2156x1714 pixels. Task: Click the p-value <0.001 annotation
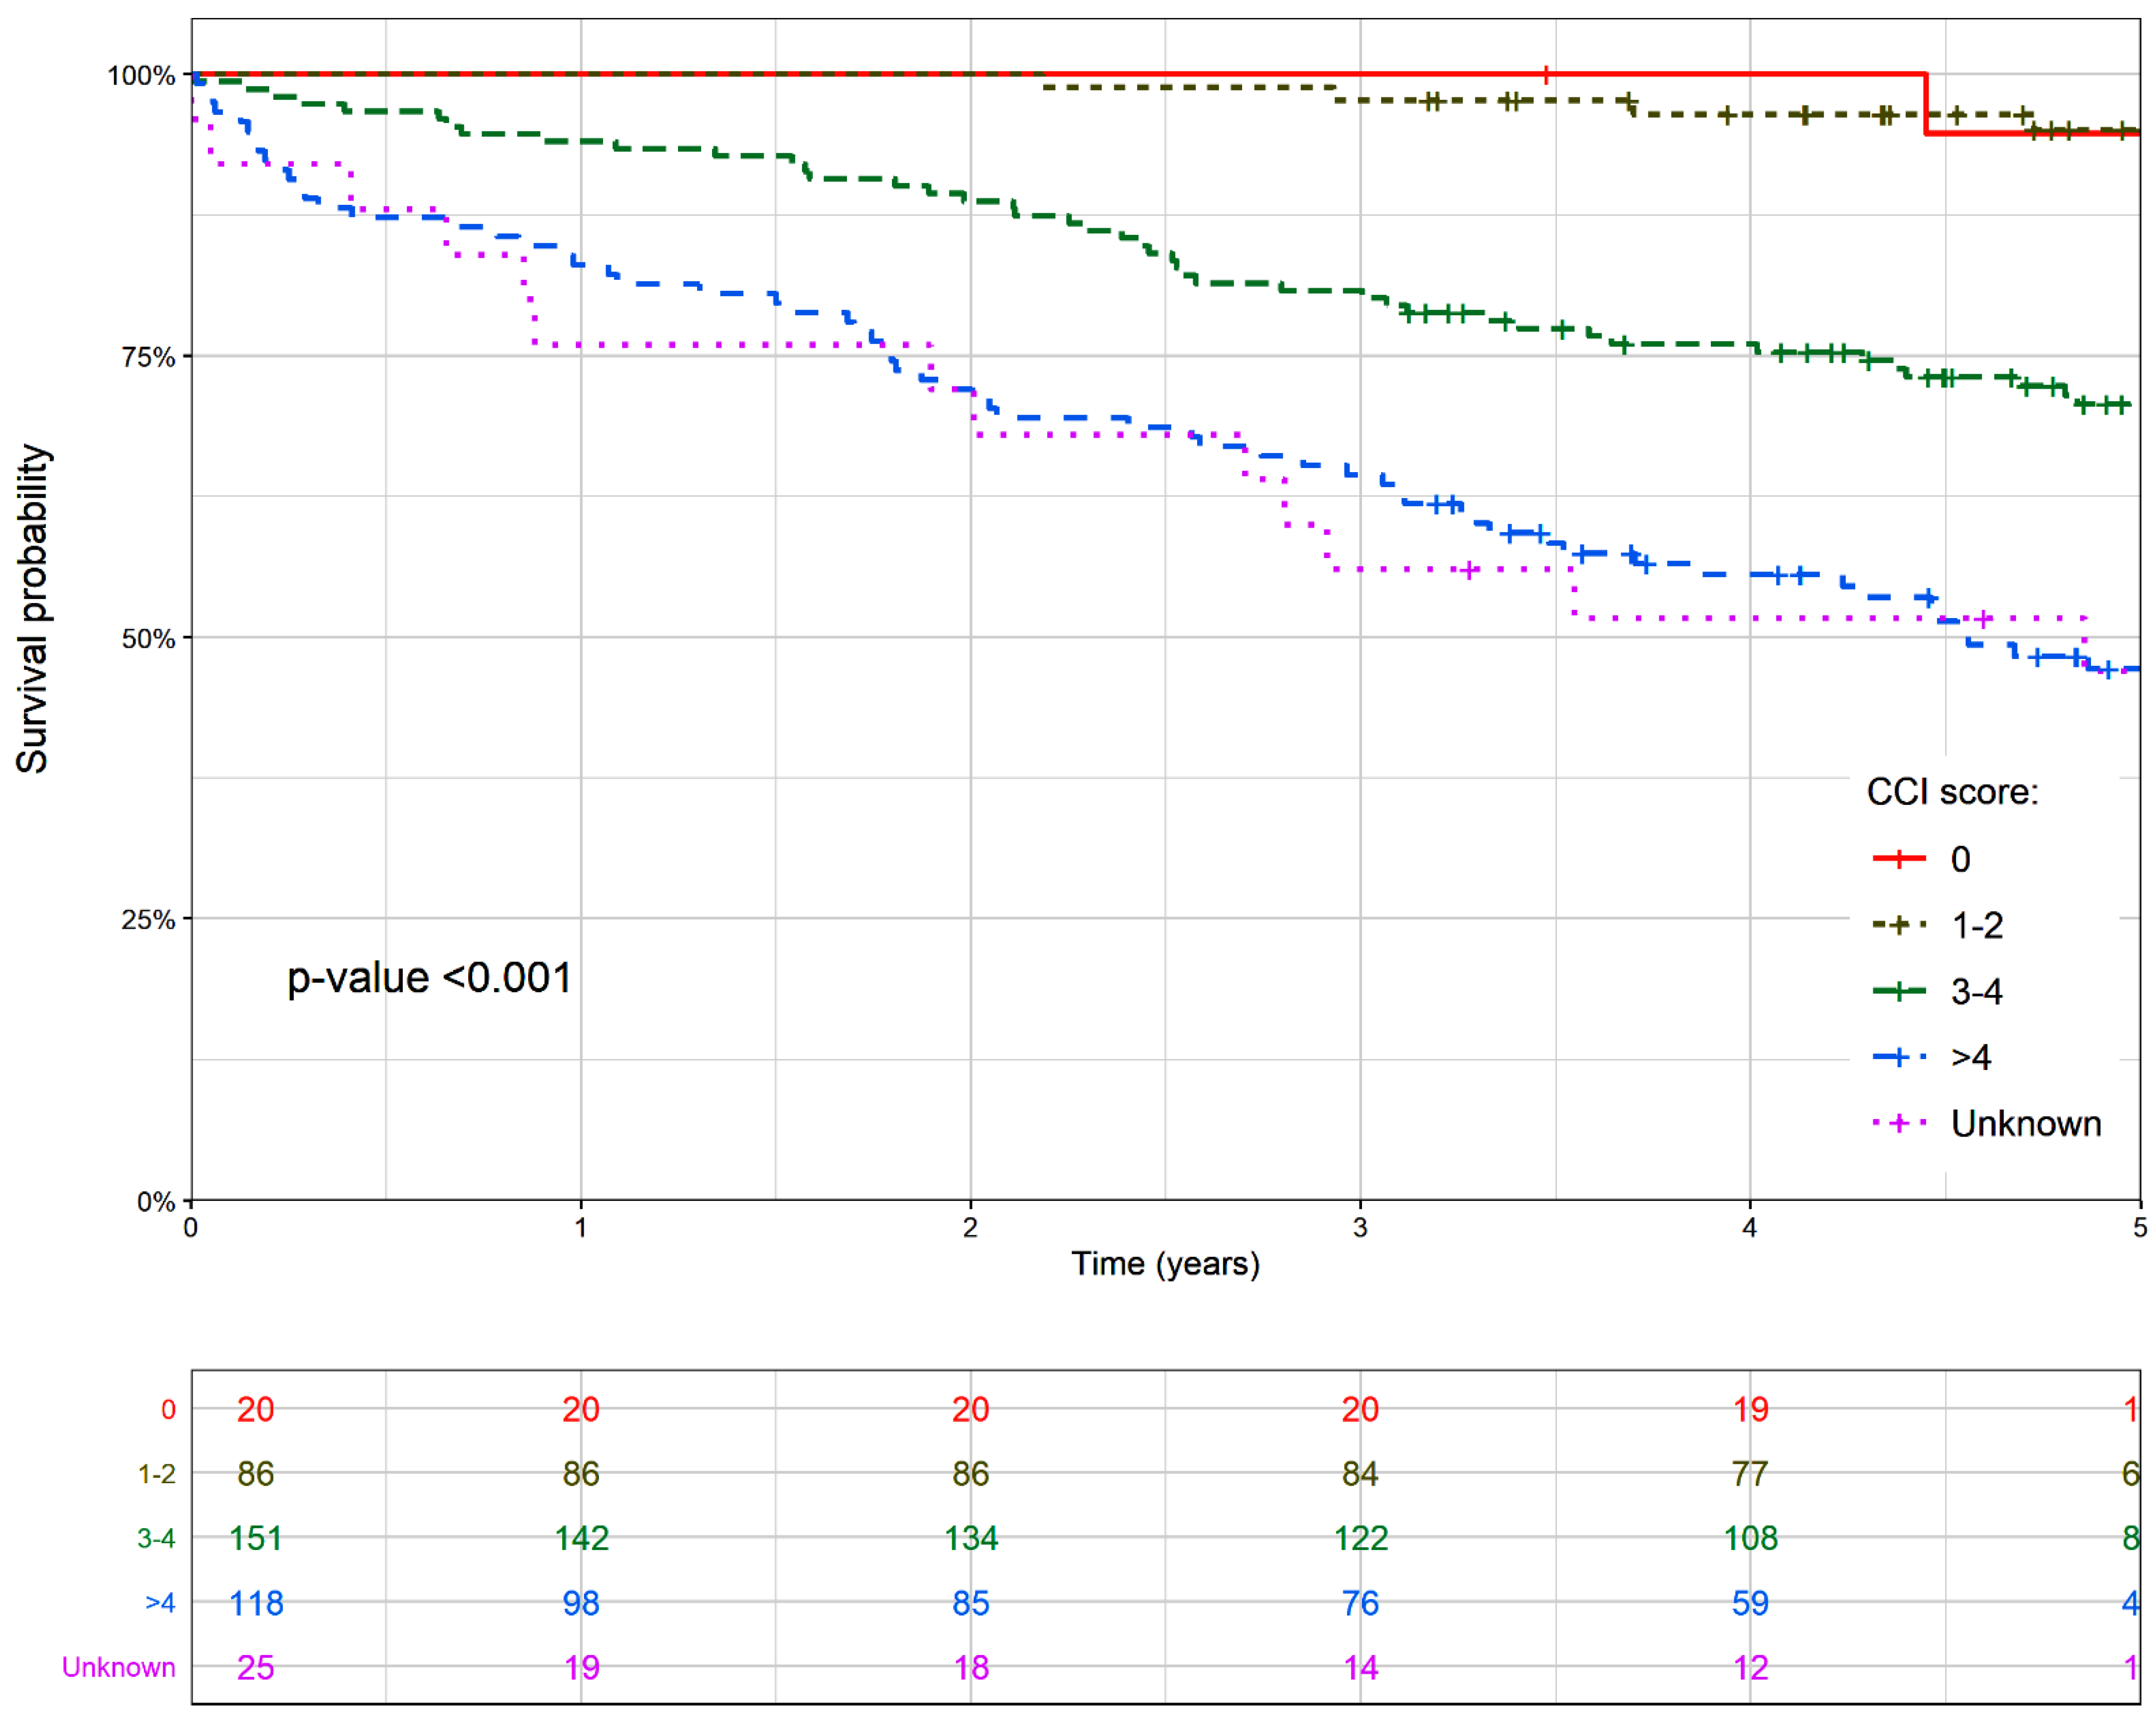click(429, 978)
